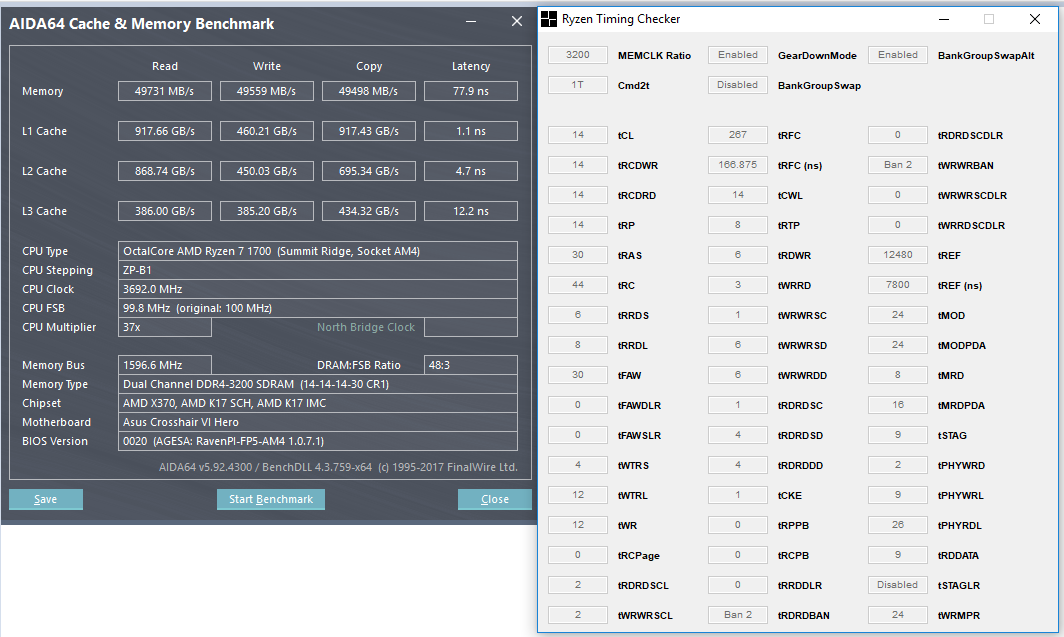Click tRTP value 8
The width and height of the screenshot is (1064, 637).
coord(738,225)
